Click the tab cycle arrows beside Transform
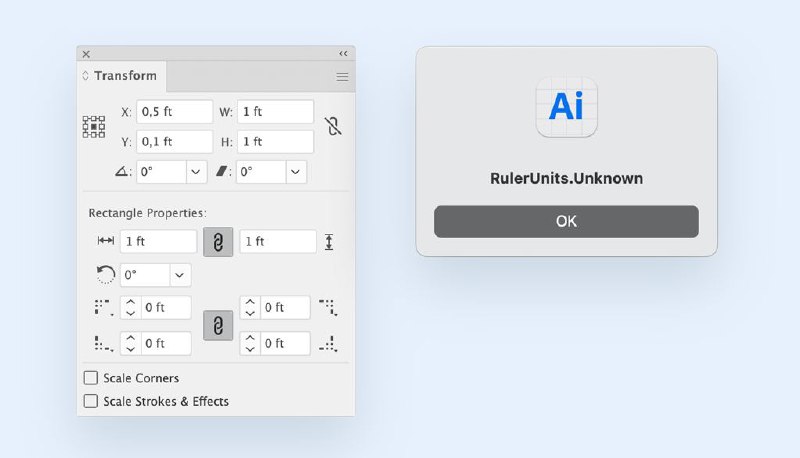Screen dimensions: 800x458 click(x=85, y=75)
